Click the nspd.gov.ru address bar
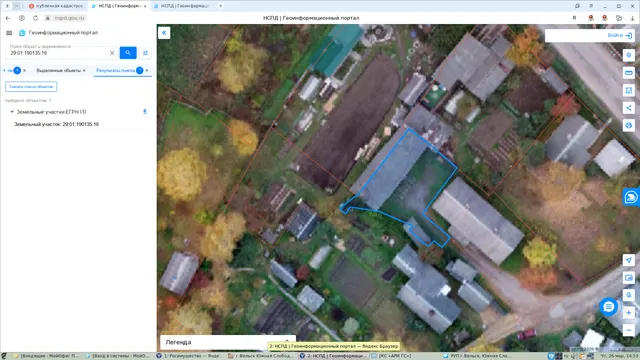The width and height of the screenshot is (640, 360). (69, 18)
